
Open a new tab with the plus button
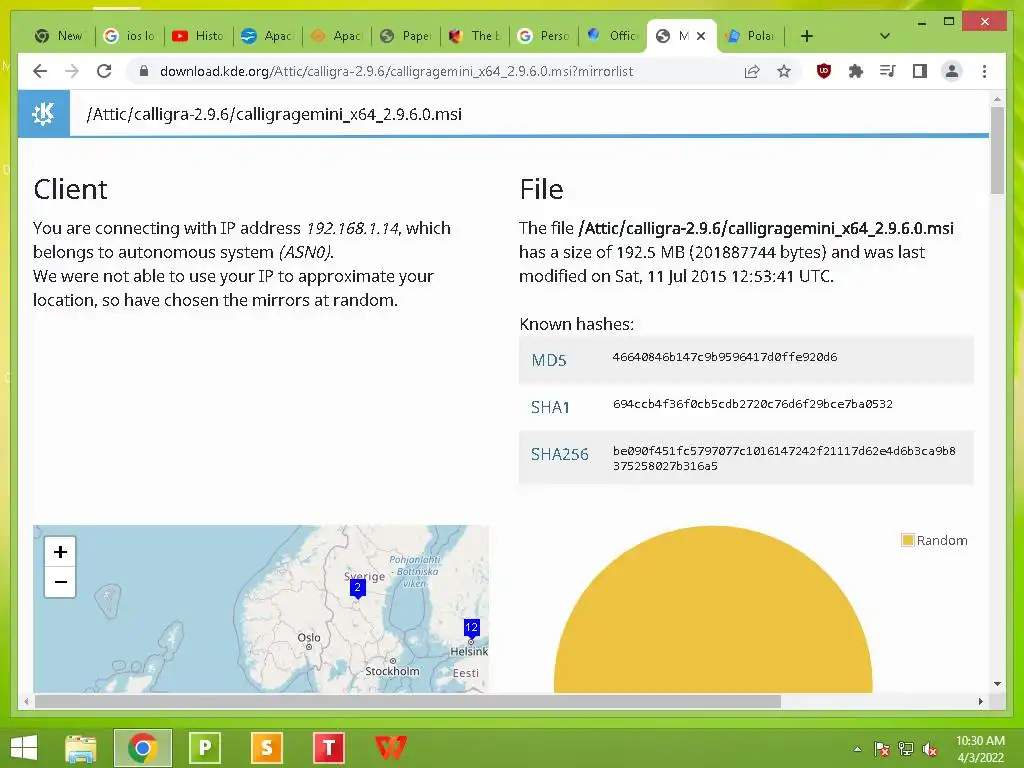click(x=807, y=36)
